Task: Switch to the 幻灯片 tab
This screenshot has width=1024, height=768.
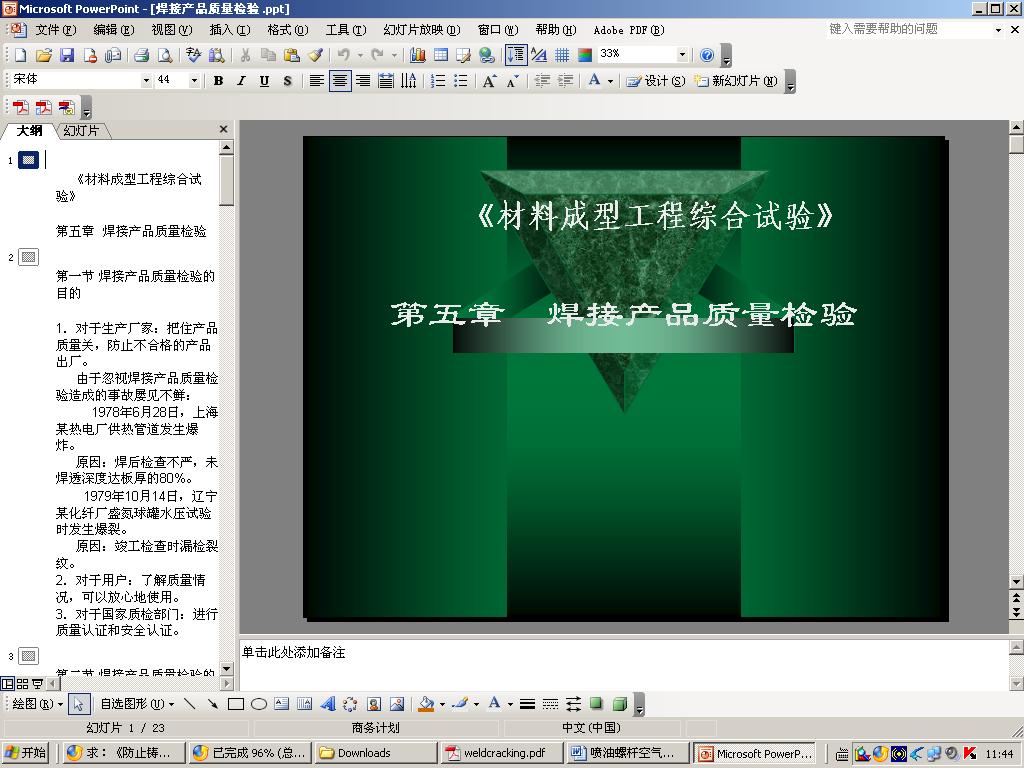Action: tap(82, 131)
